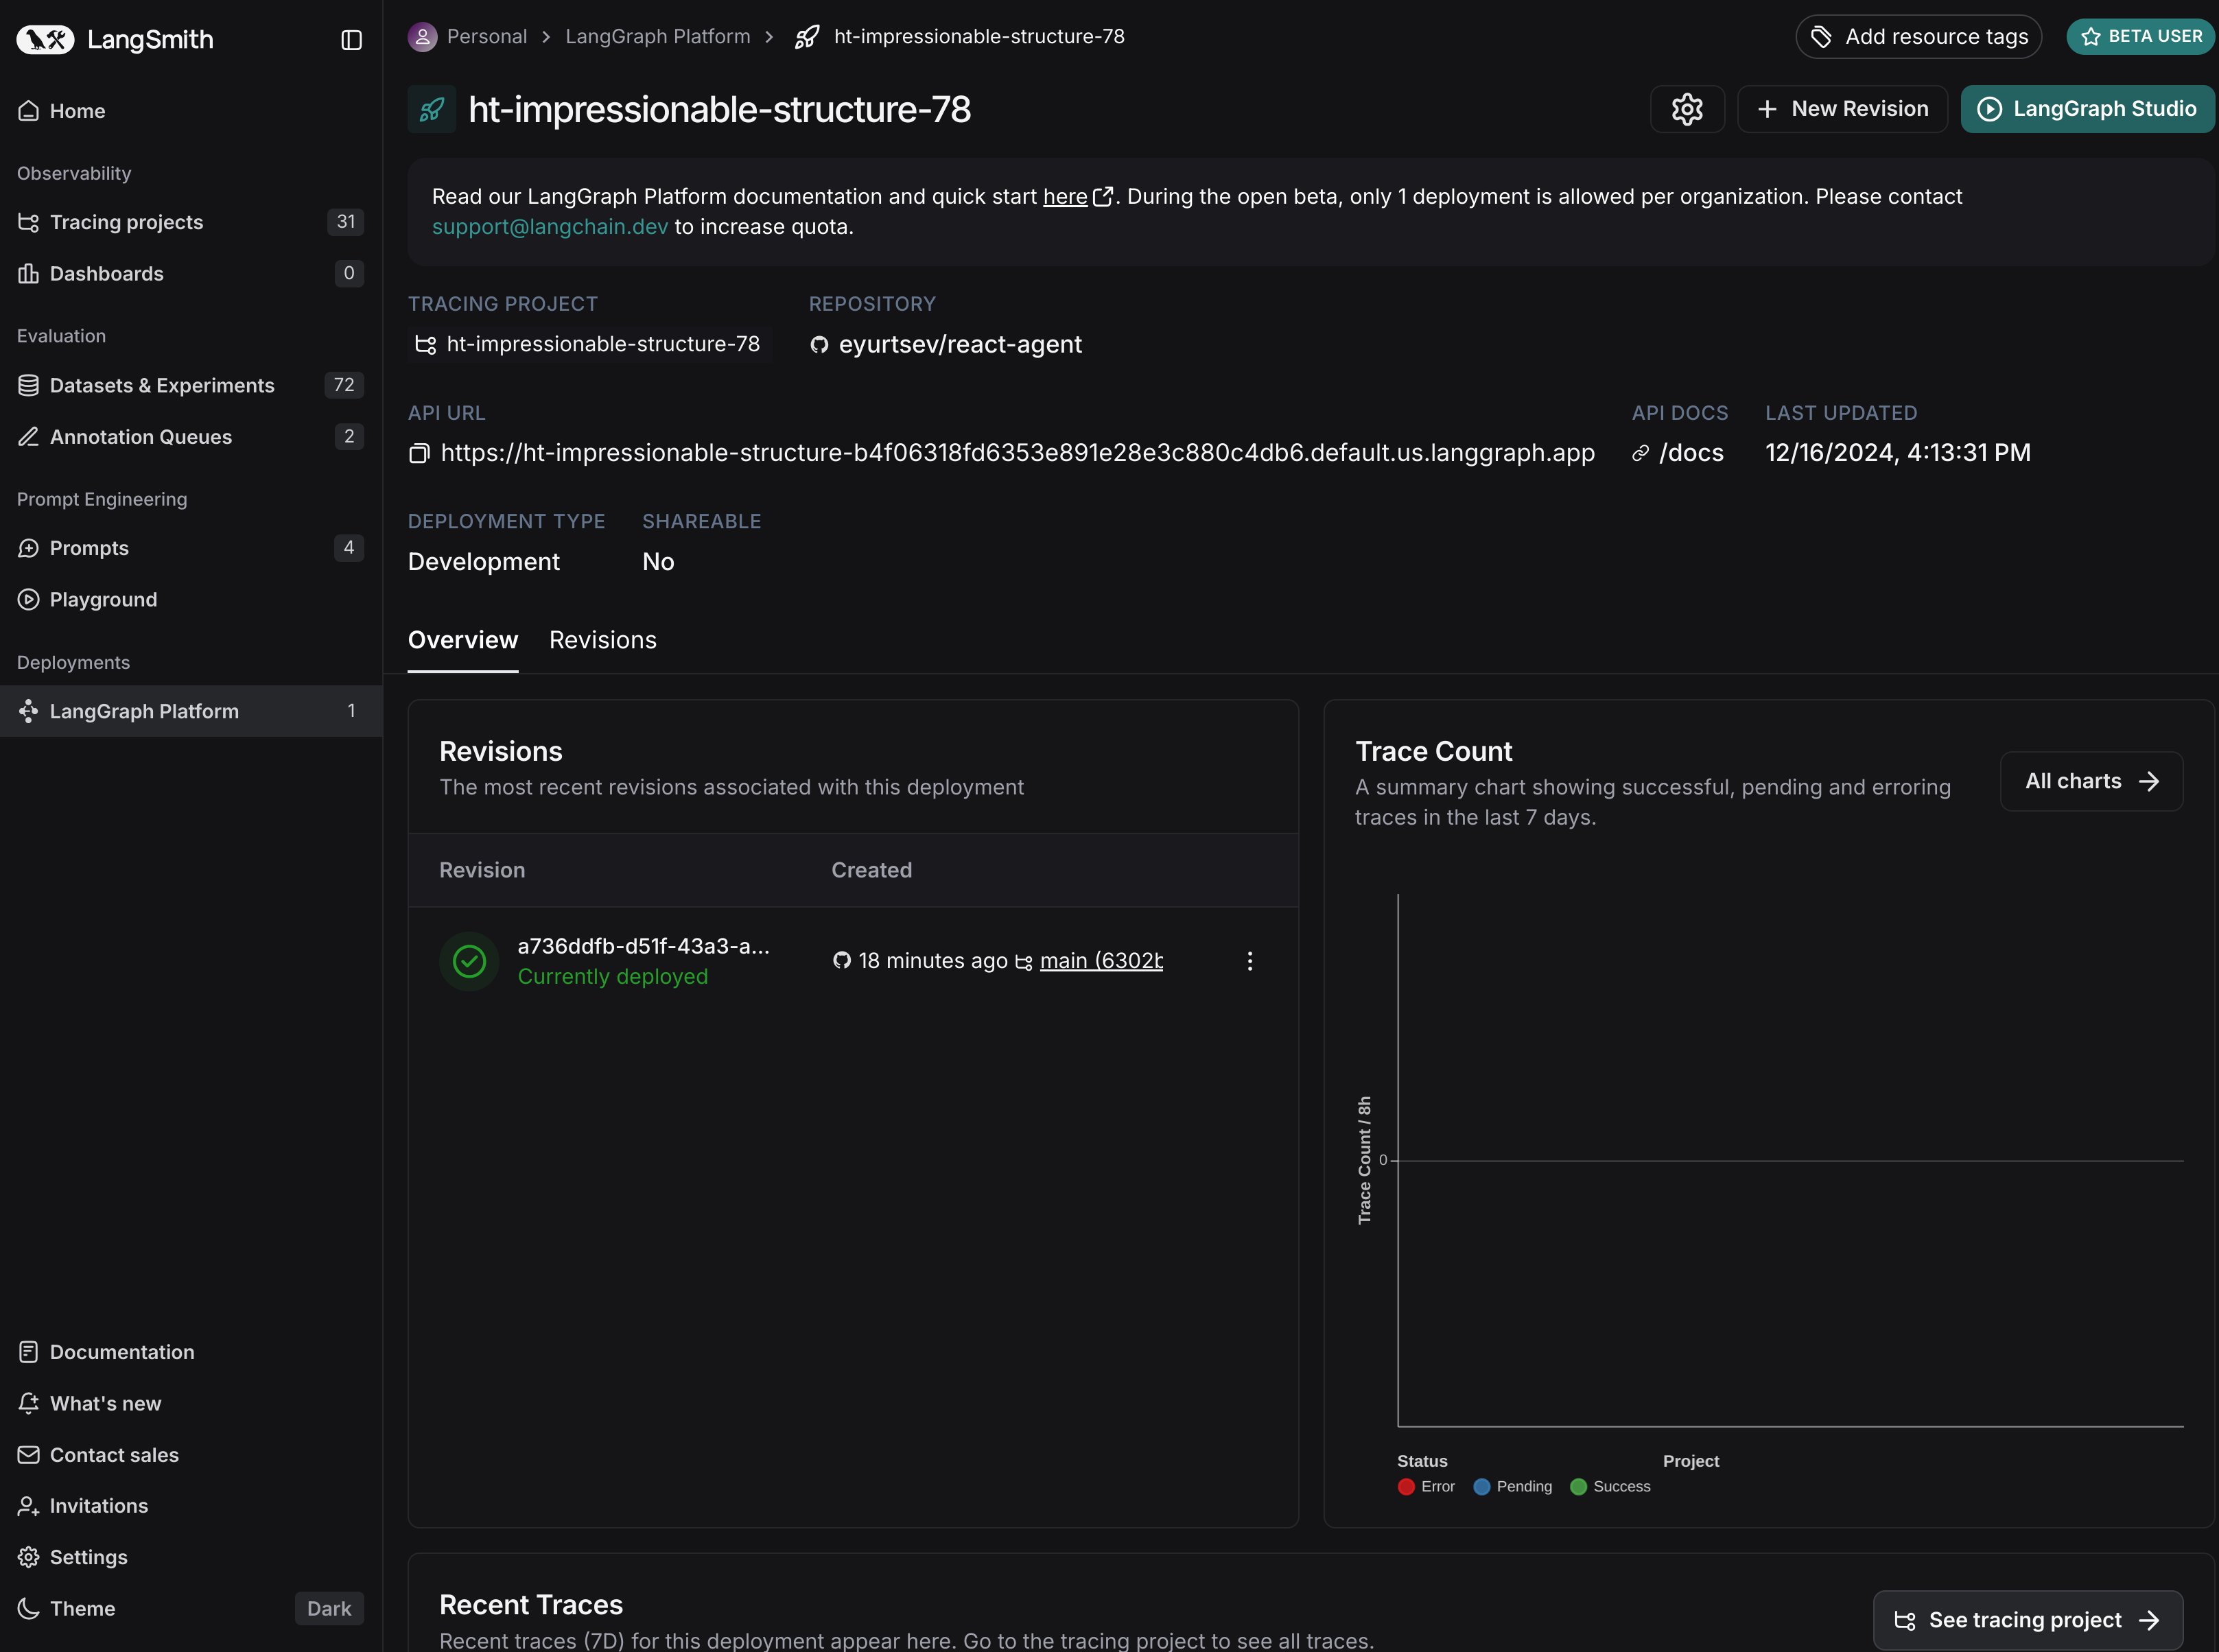The width and height of the screenshot is (2219, 1652).
Task: Click the green deployed check icon
Action: click(469, 961)
